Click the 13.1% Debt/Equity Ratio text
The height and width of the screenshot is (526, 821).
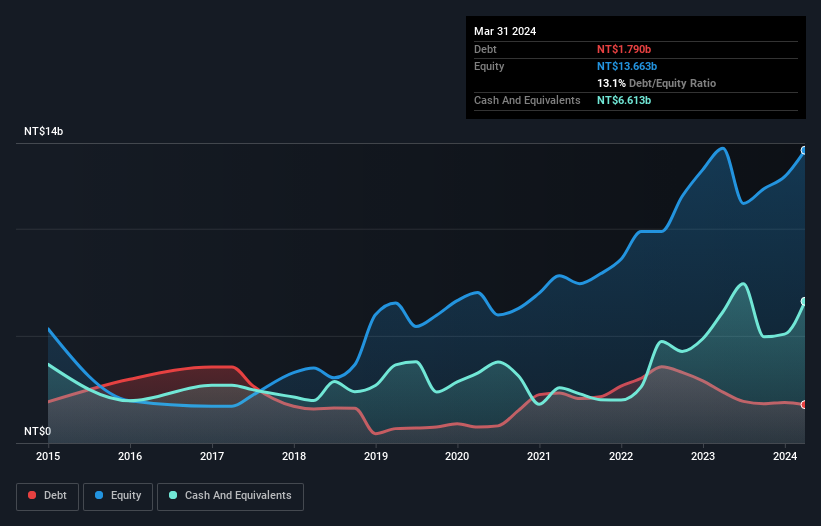(x=656, y=83)
